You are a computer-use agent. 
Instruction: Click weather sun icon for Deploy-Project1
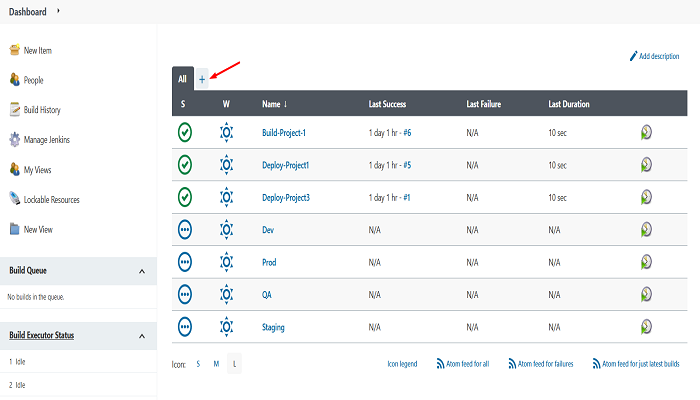pyautogui.click(x=226, y=165)
